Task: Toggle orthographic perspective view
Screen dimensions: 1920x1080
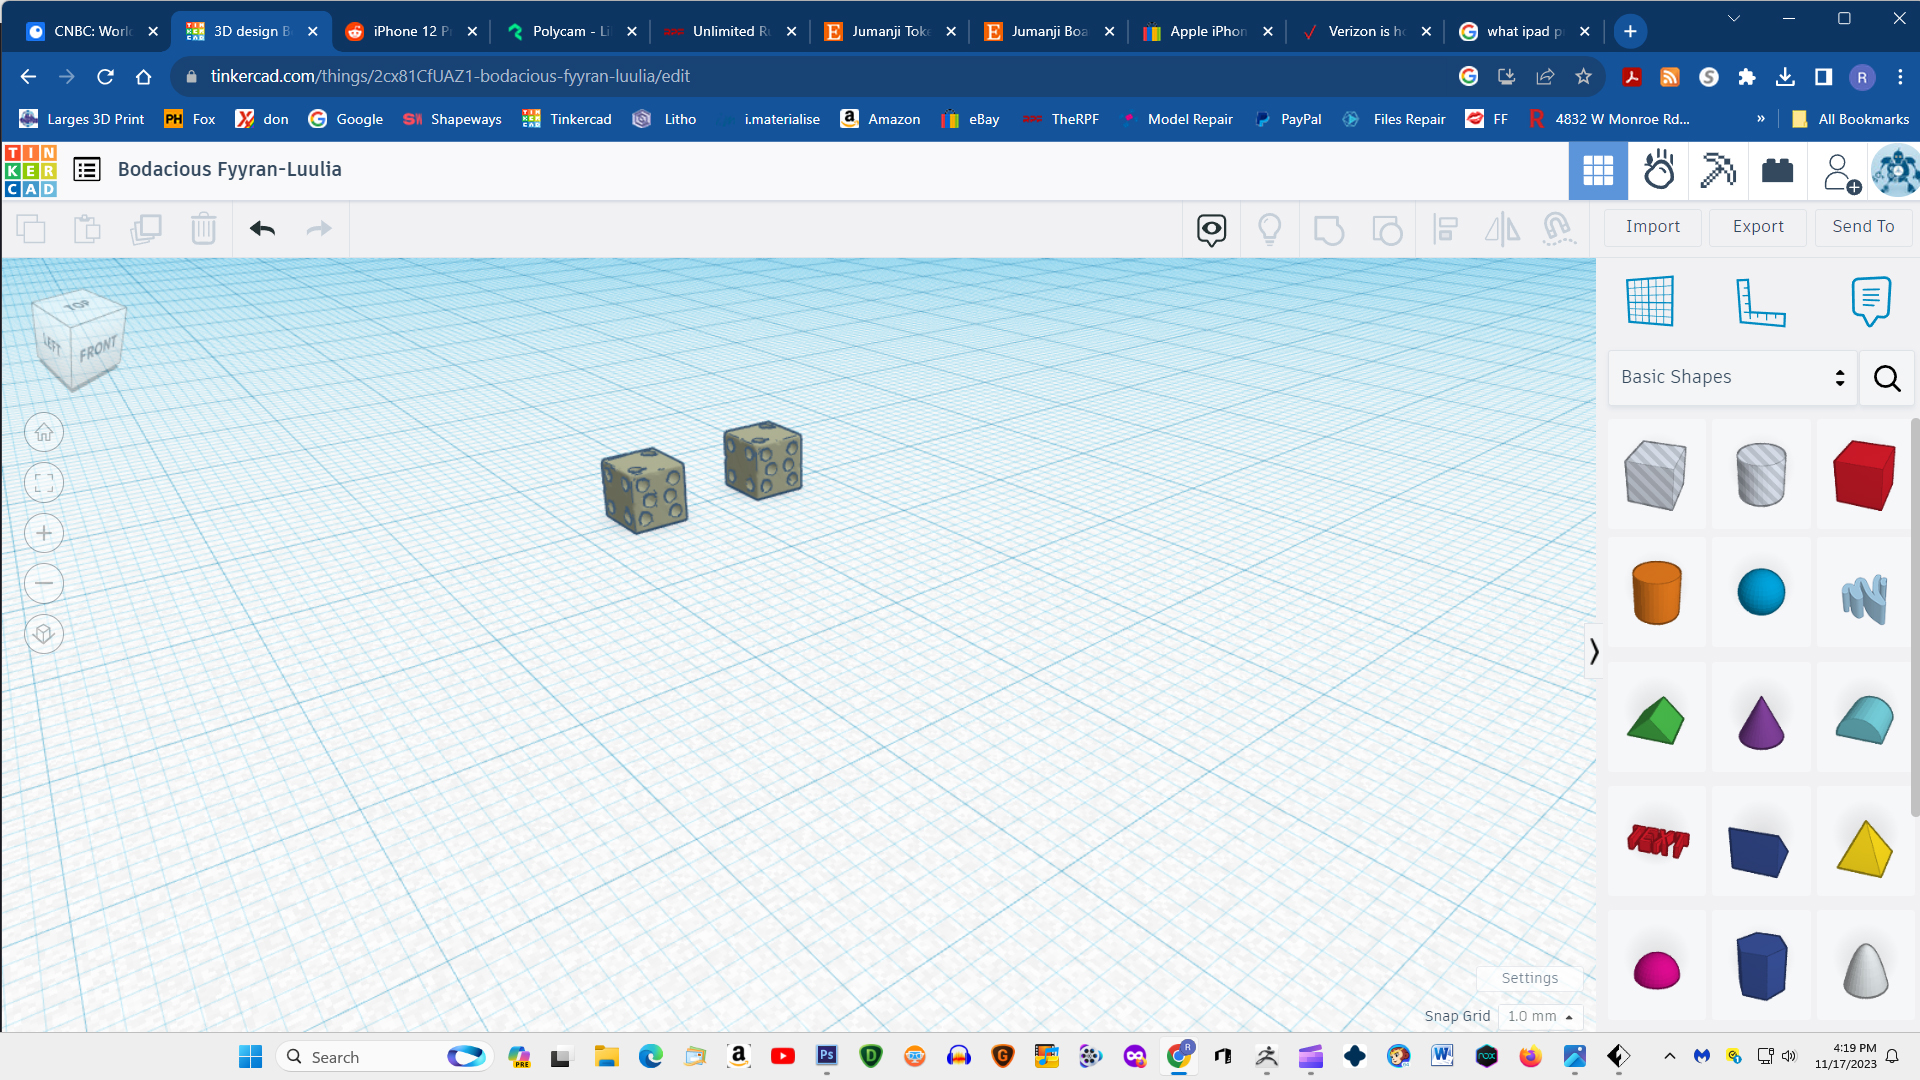Action: point(44,634)
